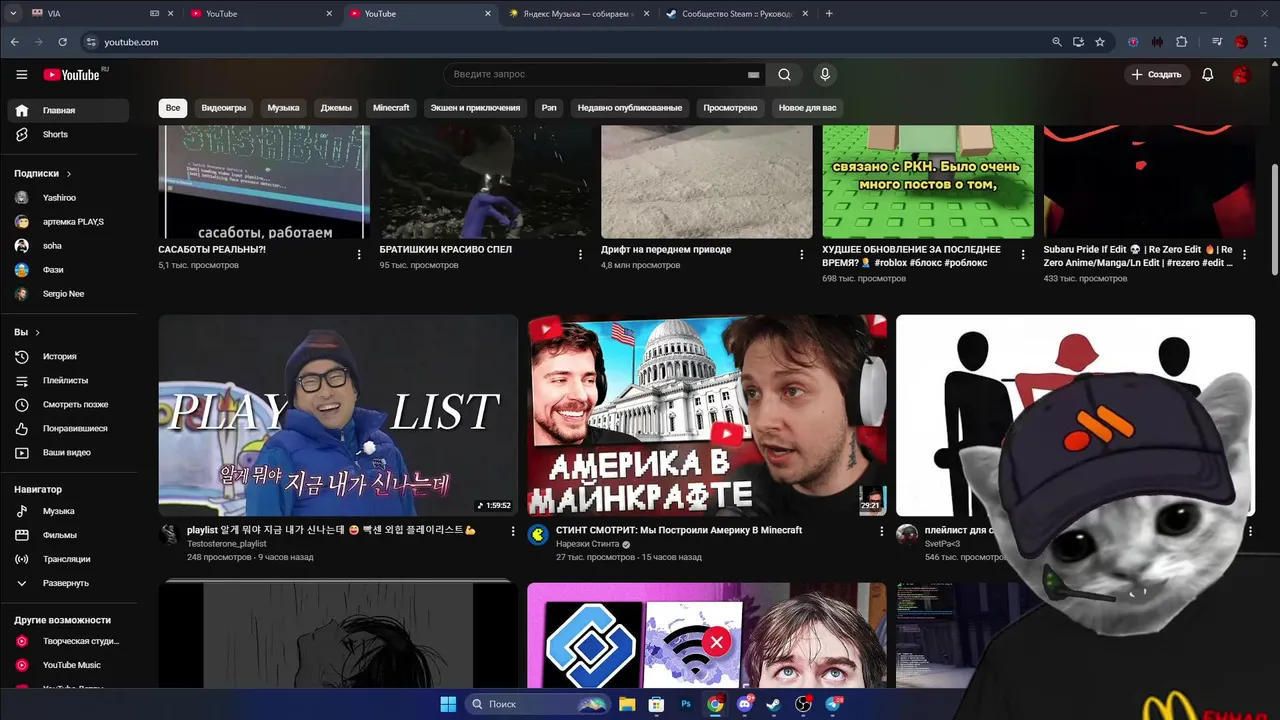Open БРАТИШКИН КРАСИВО СПЕЛ video title
Viewport: 1280px width, 720px height.
point(445,249)
